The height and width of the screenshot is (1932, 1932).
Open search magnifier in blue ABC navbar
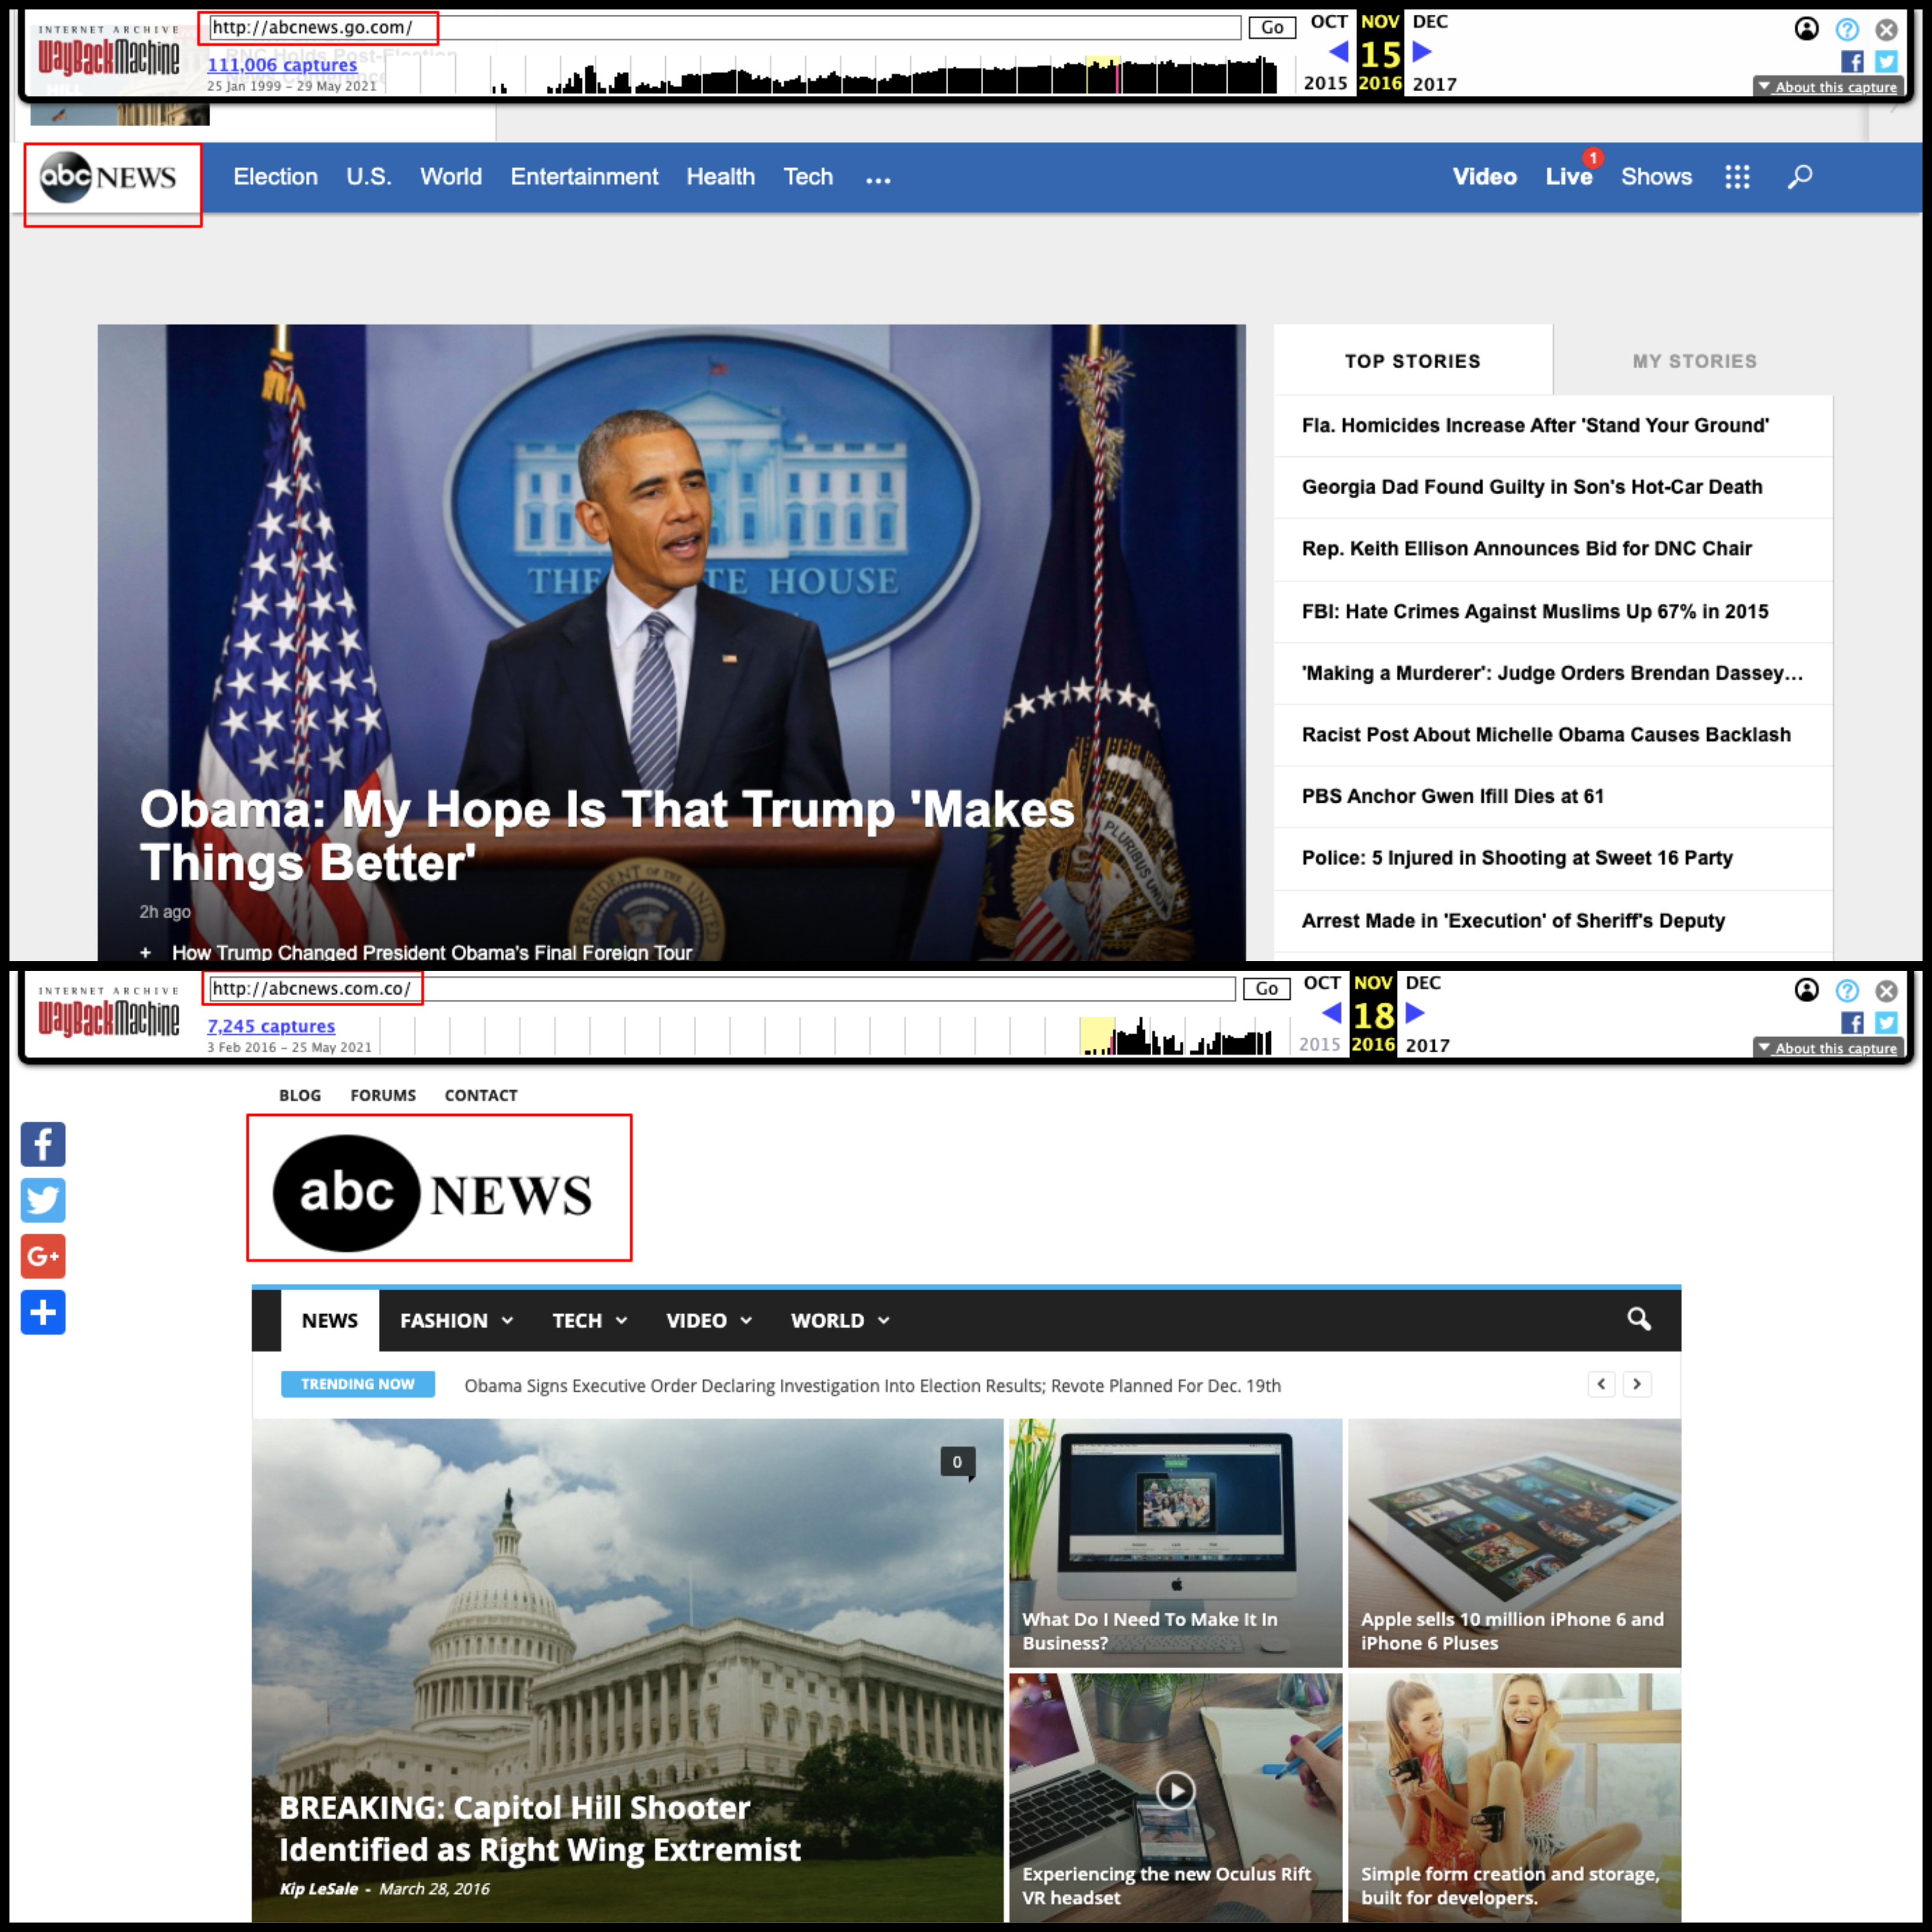pos(1800,177)
